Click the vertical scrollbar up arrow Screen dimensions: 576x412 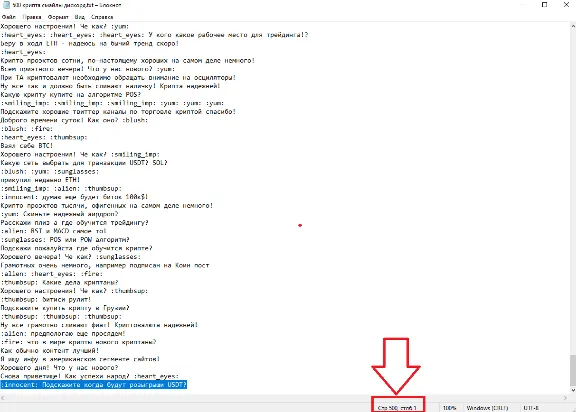coord(573,26)
